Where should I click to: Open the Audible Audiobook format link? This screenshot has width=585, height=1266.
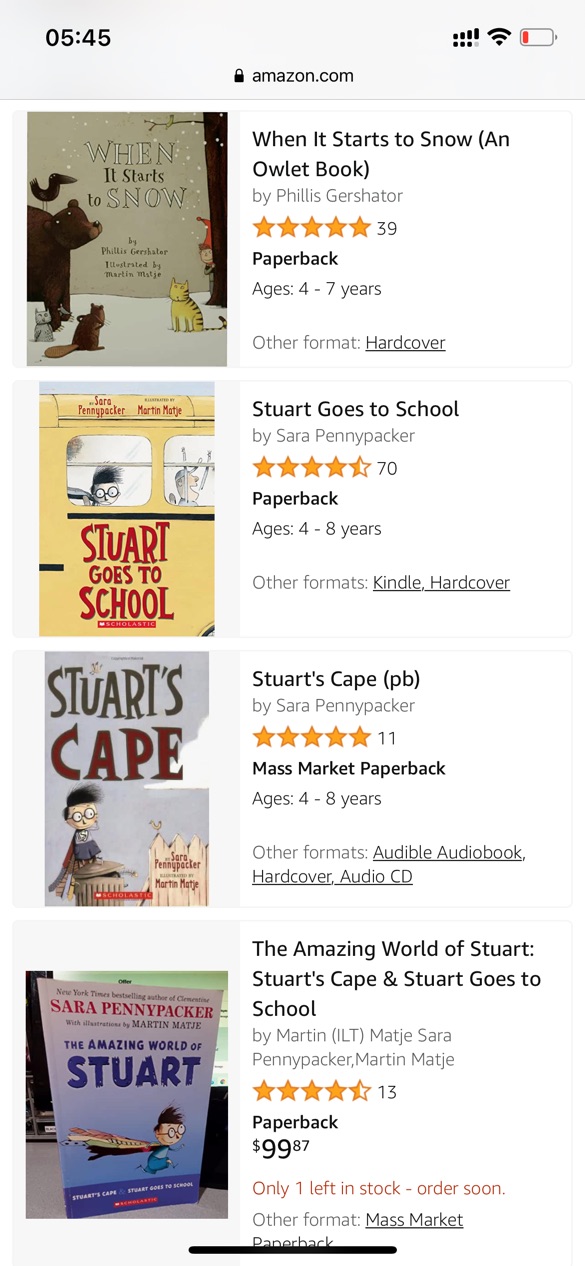449,853
